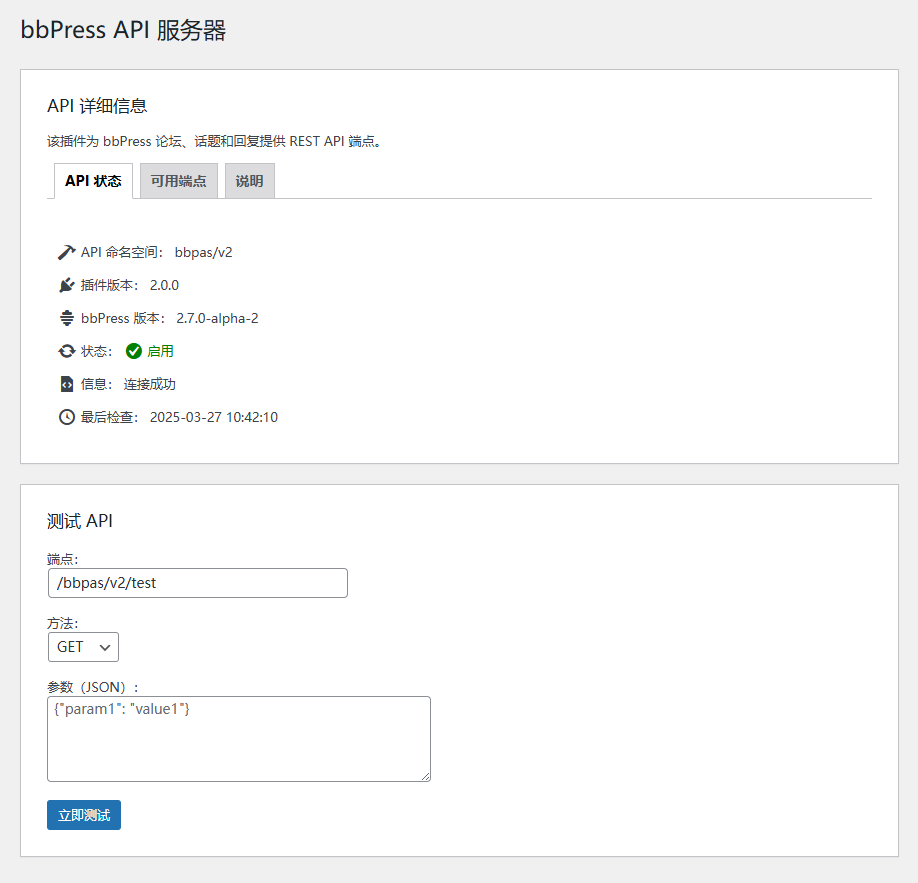Click the textarea resize handle corner

(x=425, y=776)
